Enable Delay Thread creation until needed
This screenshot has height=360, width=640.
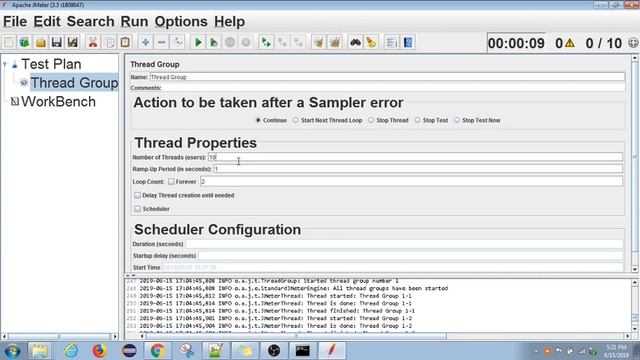point(138,196)
